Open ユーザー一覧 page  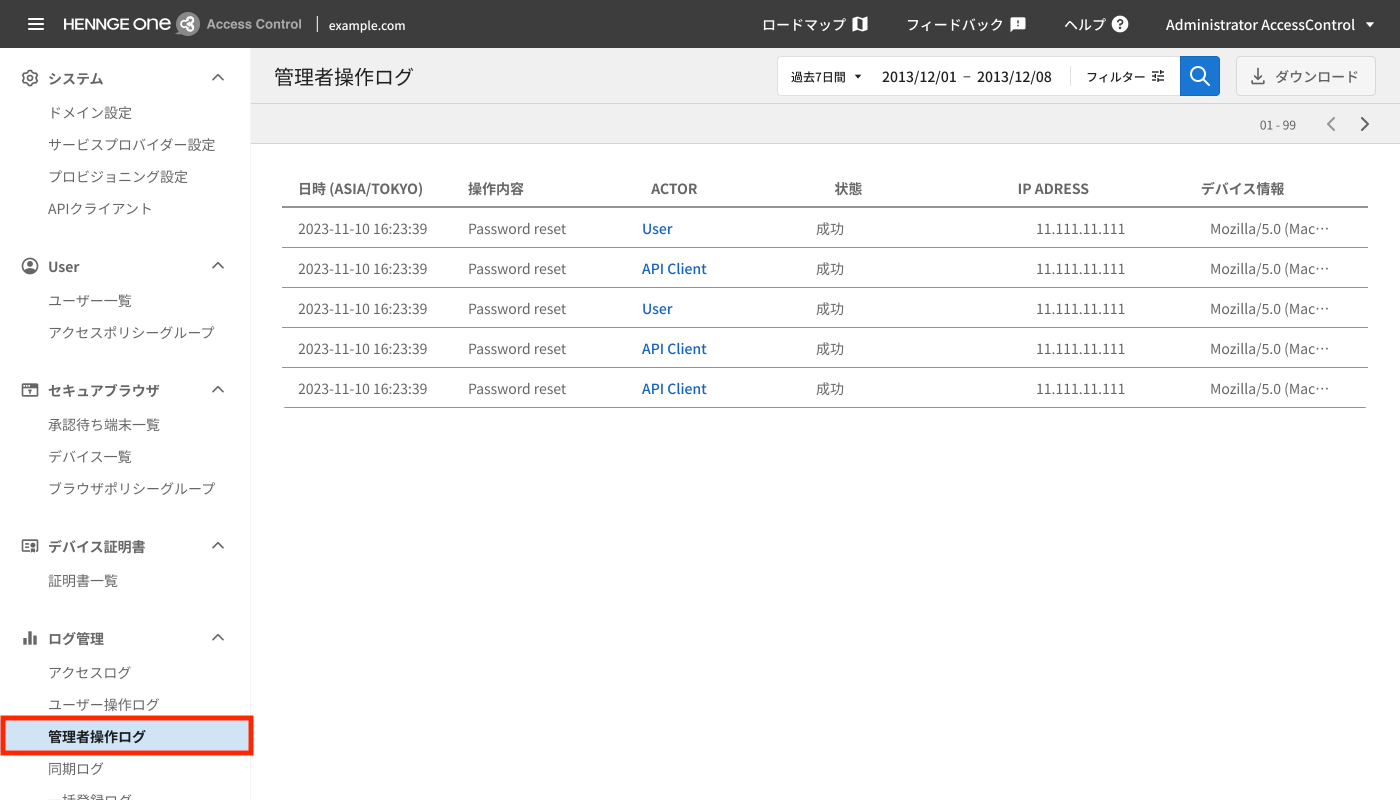point(90,301)
